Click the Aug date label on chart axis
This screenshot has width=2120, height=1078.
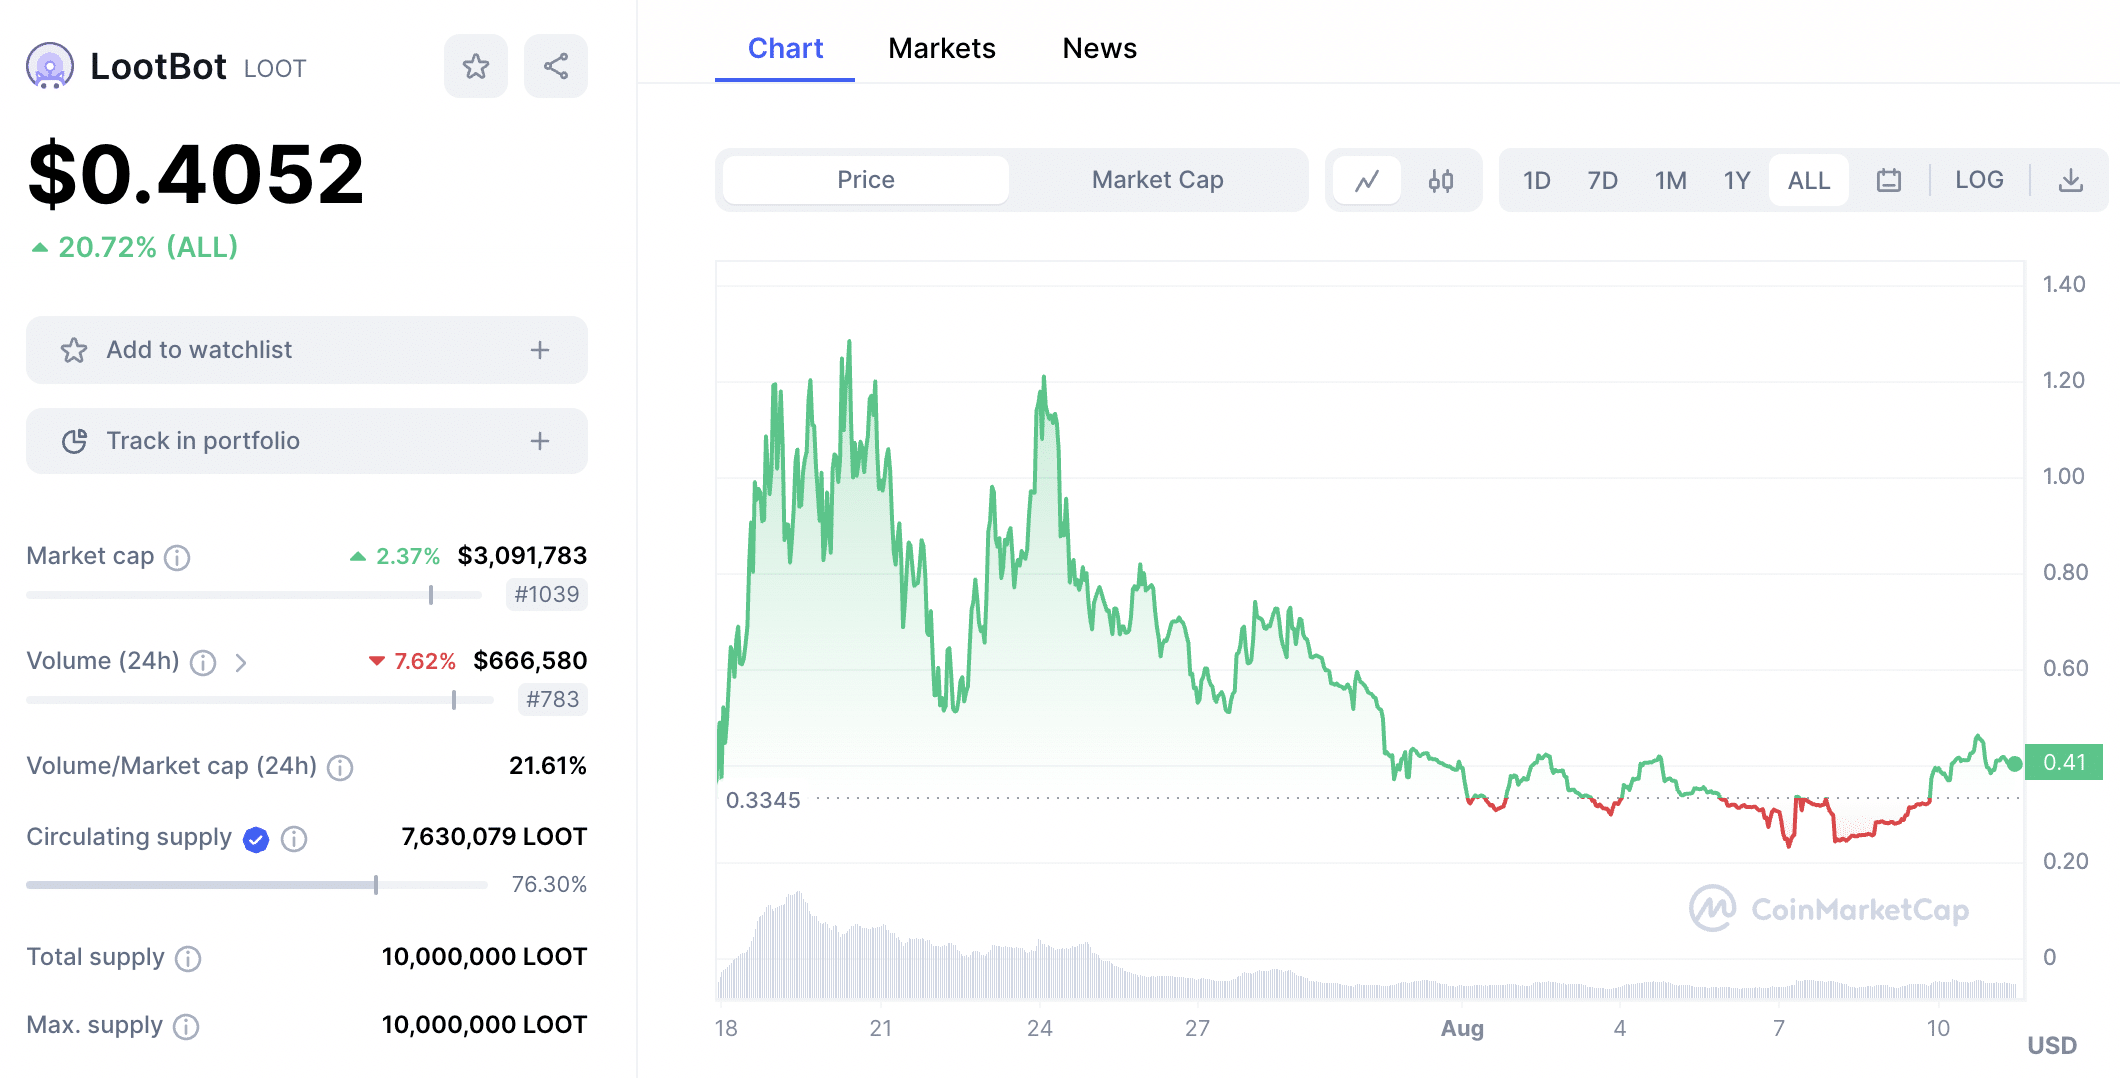click(1462, 1029)
